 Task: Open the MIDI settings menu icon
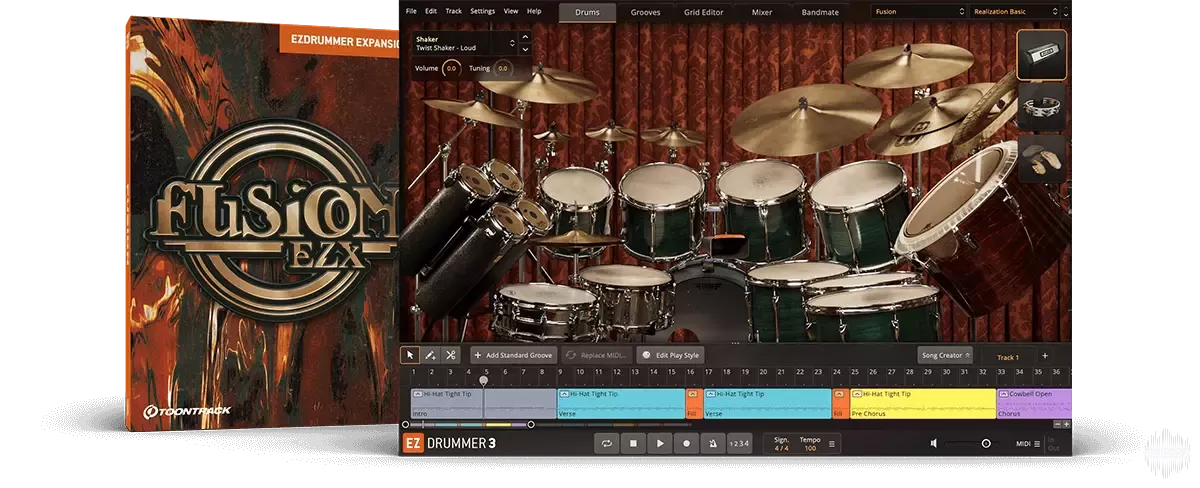[x=1037, y=443]
